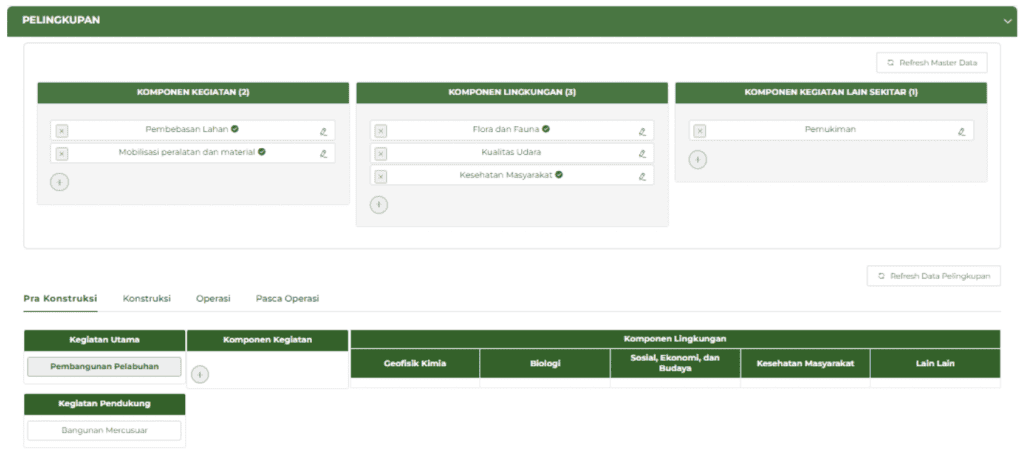Add component in Komponen Kegiatan table column
This screenshot has width=1024, height=466.
pos(200,374)
